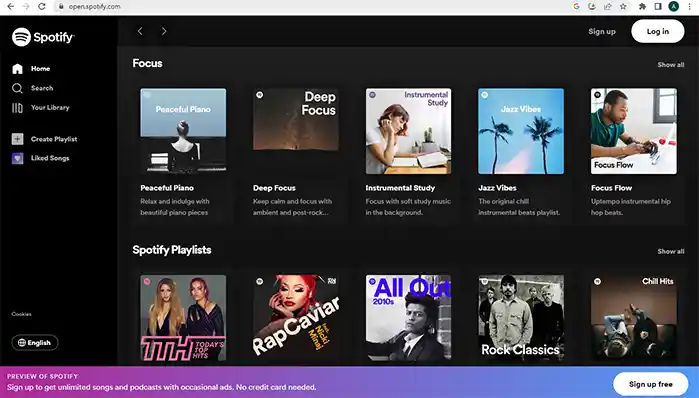
Task: Click the Peaceful Piano title text
Action: 167,188
